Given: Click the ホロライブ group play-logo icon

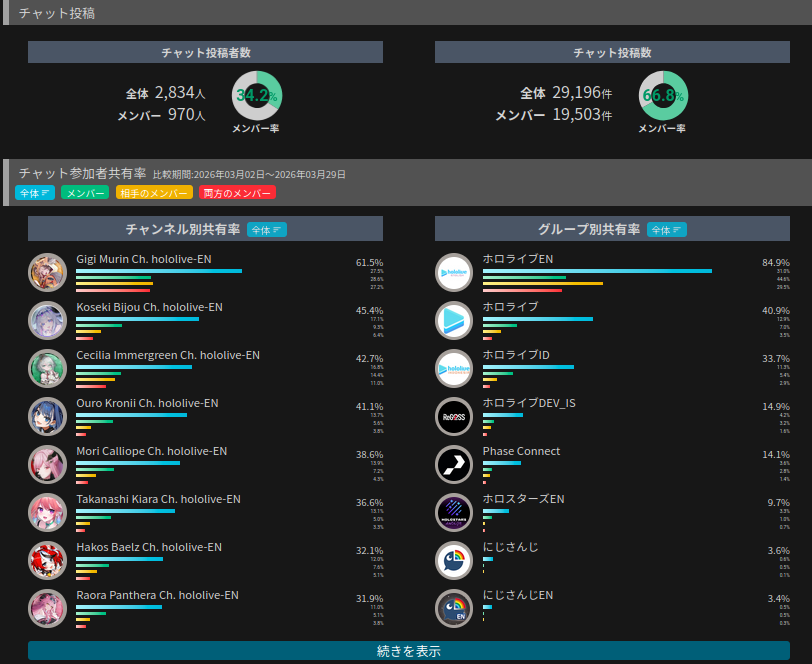Looking at the screenshot, I should pos(454,321).
